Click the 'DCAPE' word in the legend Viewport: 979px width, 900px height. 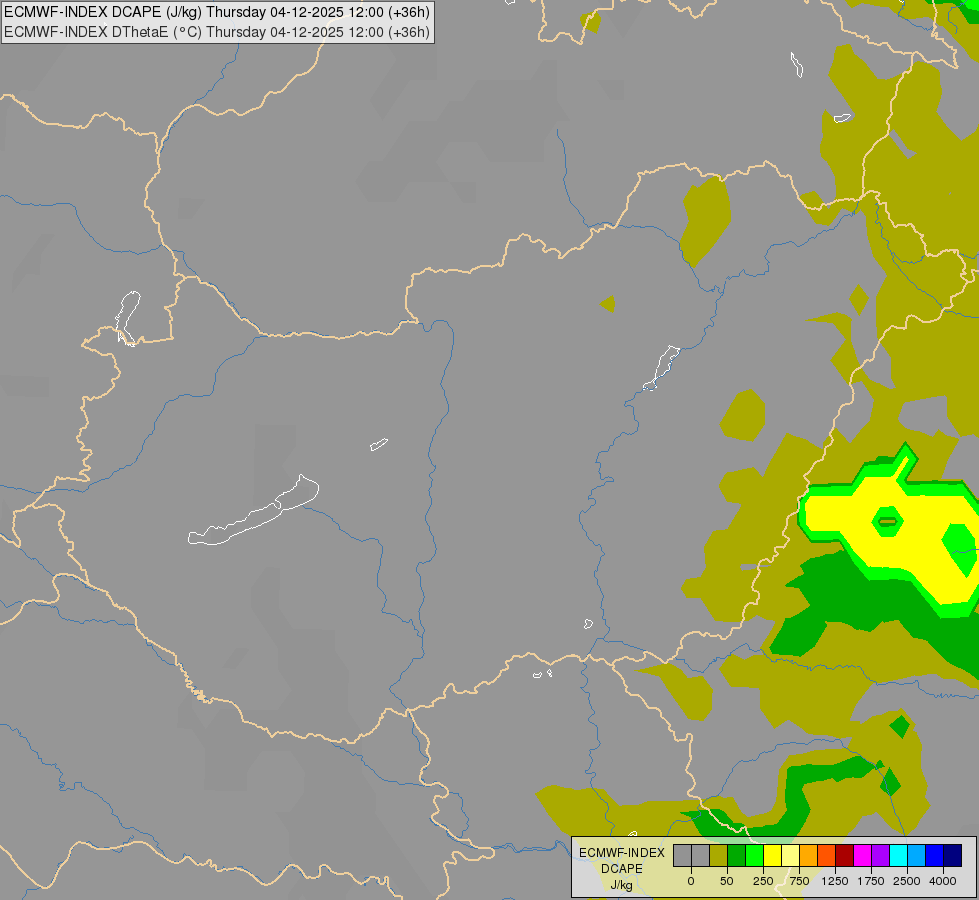coord(622,869)
